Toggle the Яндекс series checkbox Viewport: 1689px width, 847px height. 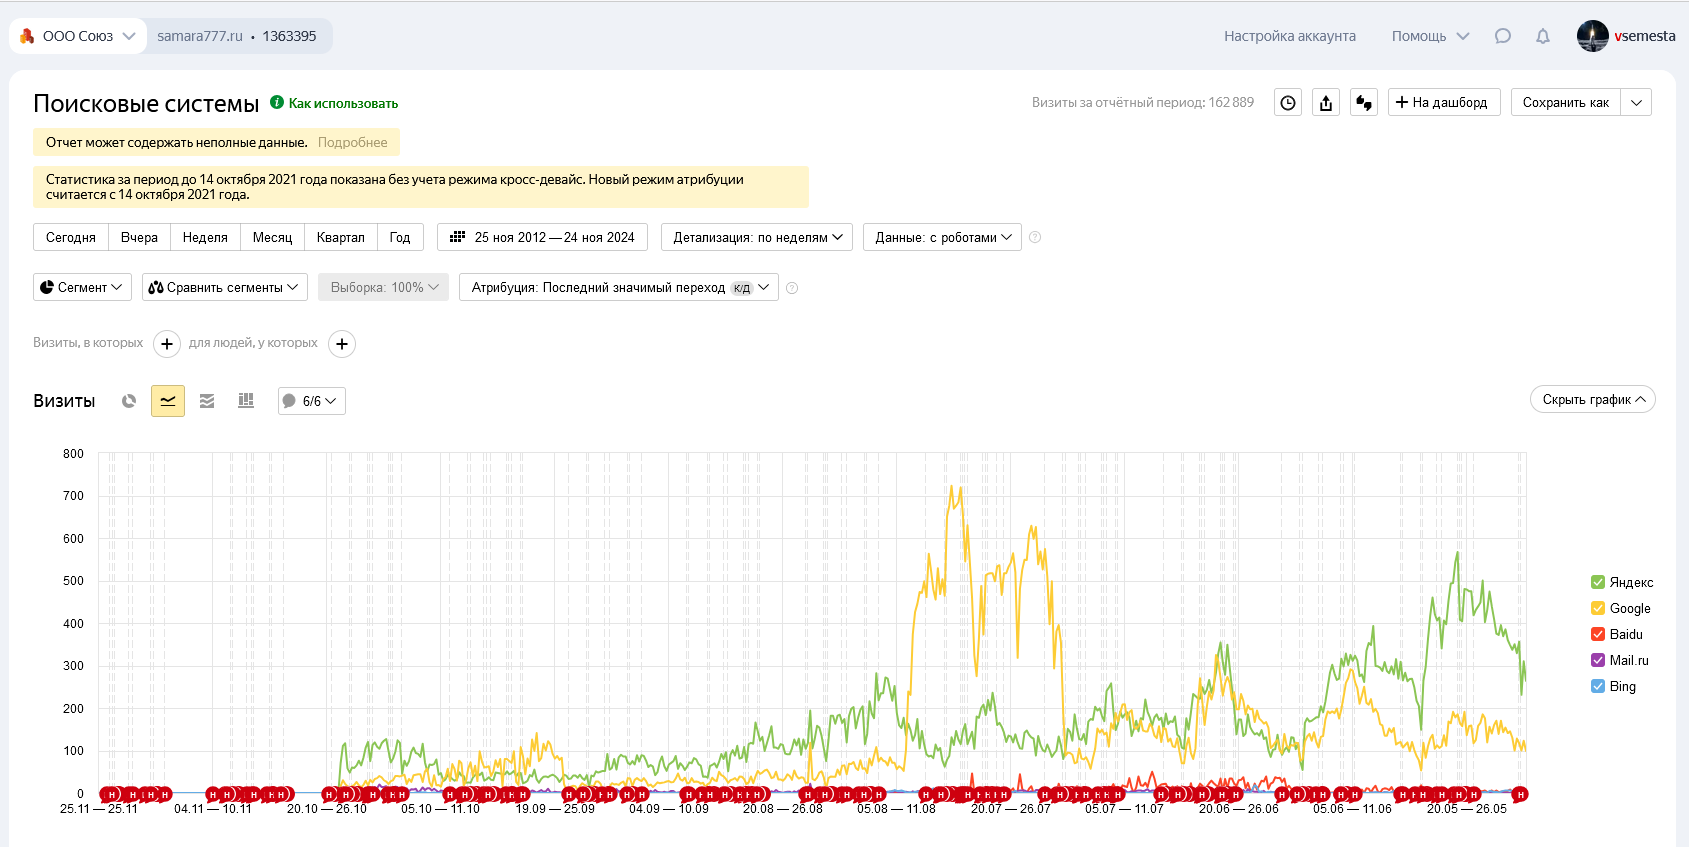click(1598, 582)
